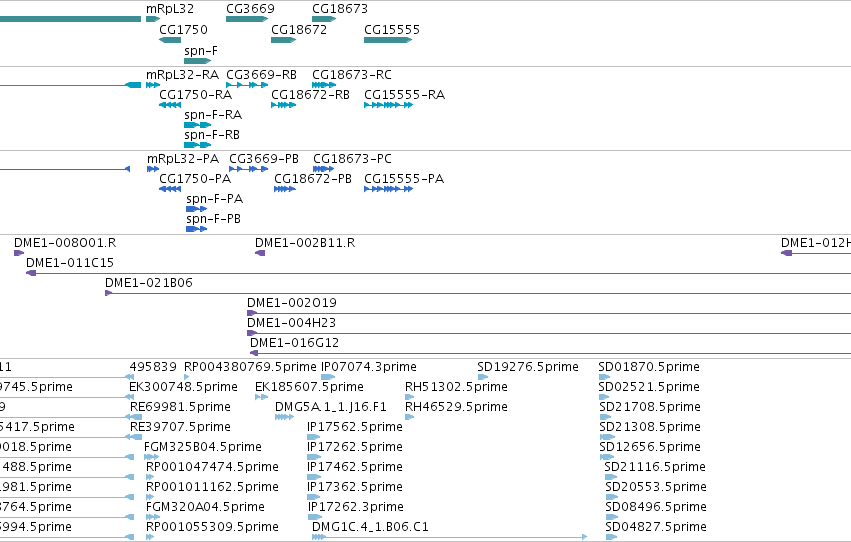This screenshot has height=542, width=851.
Task: Select the SD20553.5prime EST
Action: [612, 497]
